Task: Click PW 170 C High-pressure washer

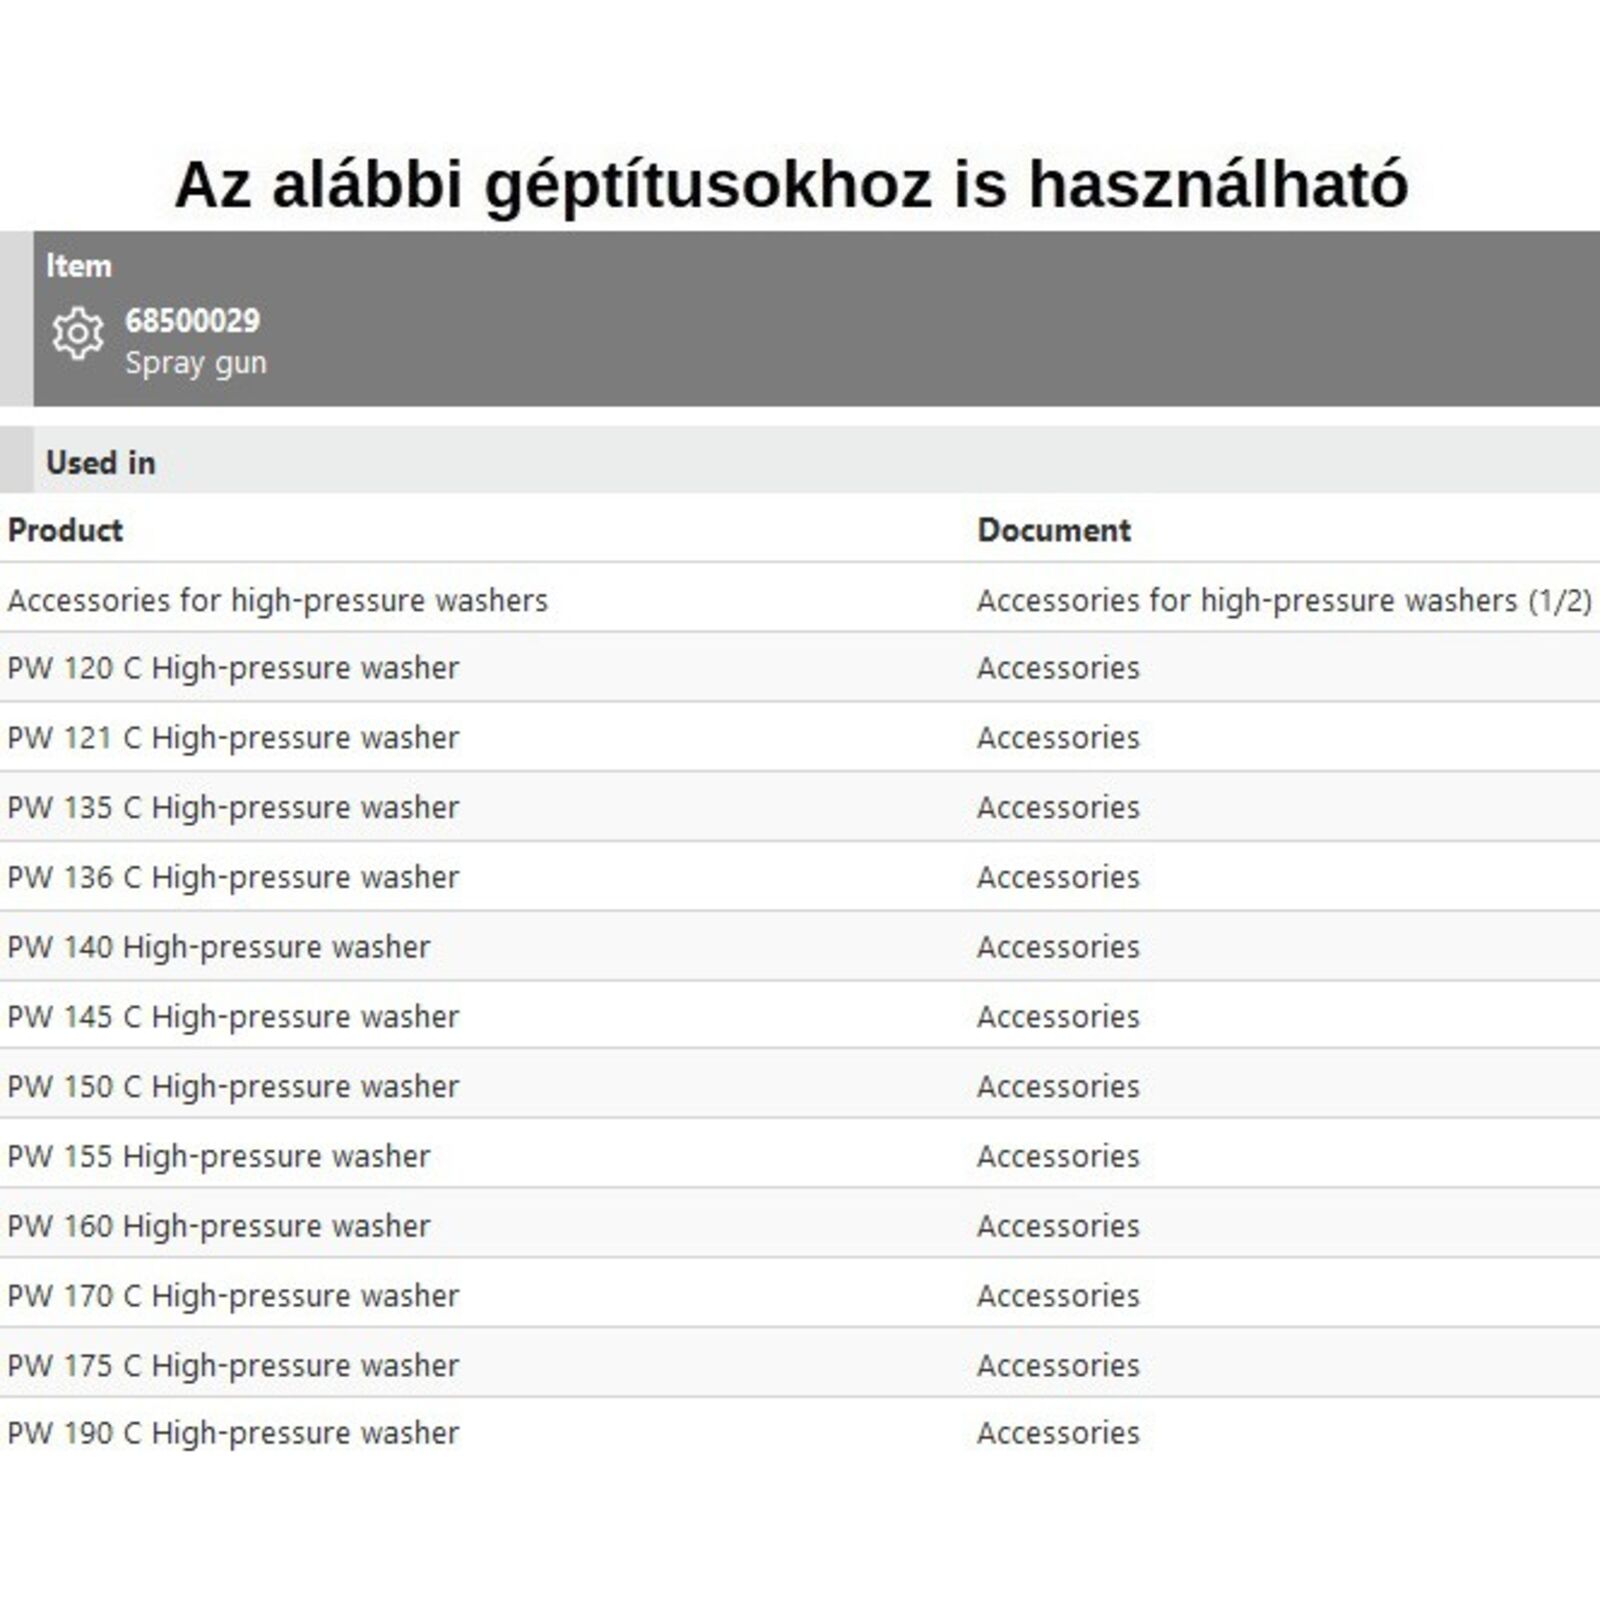Action: (233, 1296)
